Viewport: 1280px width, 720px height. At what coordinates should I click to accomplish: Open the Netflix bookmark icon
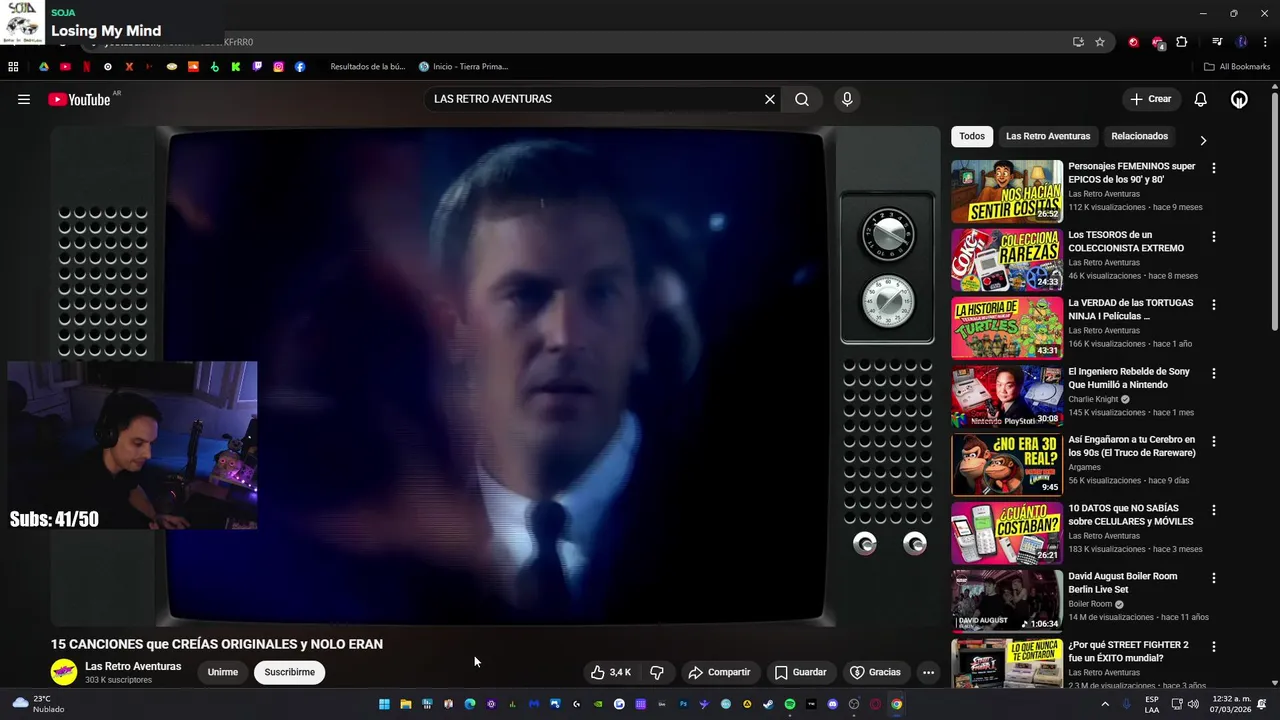tap(87, 67)
